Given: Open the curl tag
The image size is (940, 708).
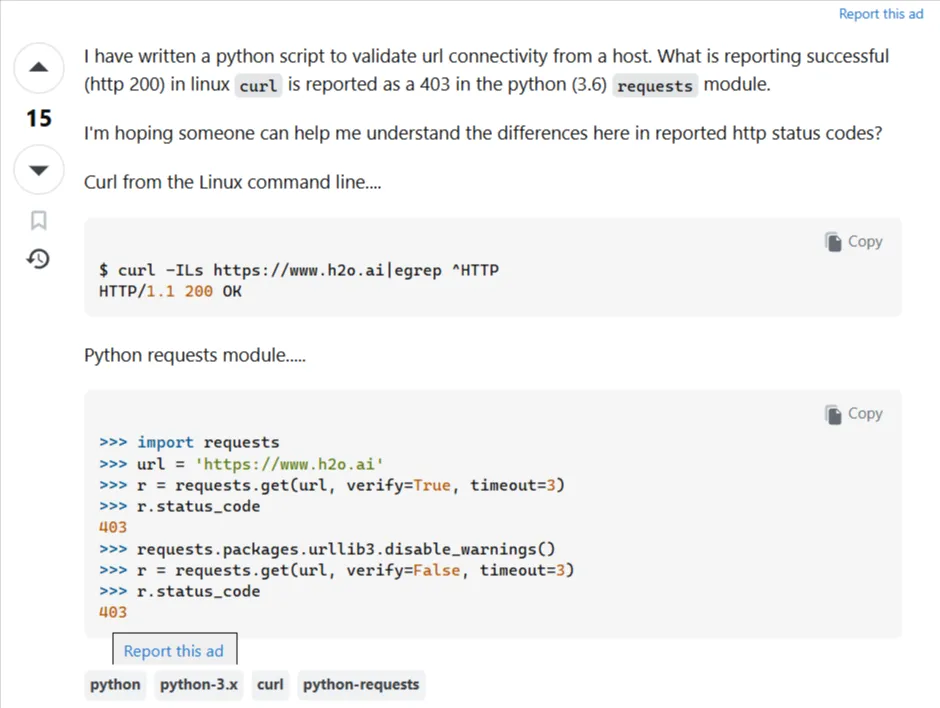Looking at the screenshot, I should 270,685.
